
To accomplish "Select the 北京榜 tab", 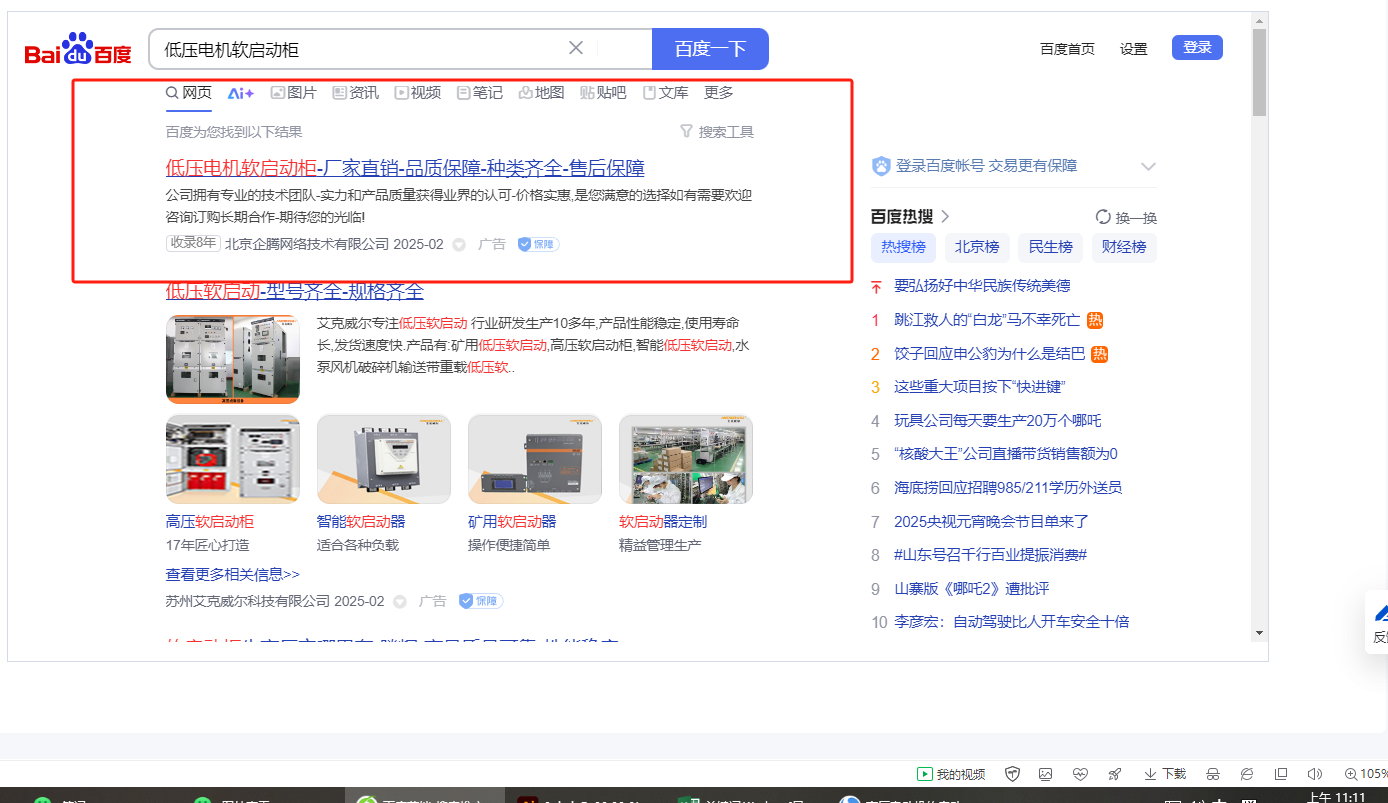I will tap(977, 247).
